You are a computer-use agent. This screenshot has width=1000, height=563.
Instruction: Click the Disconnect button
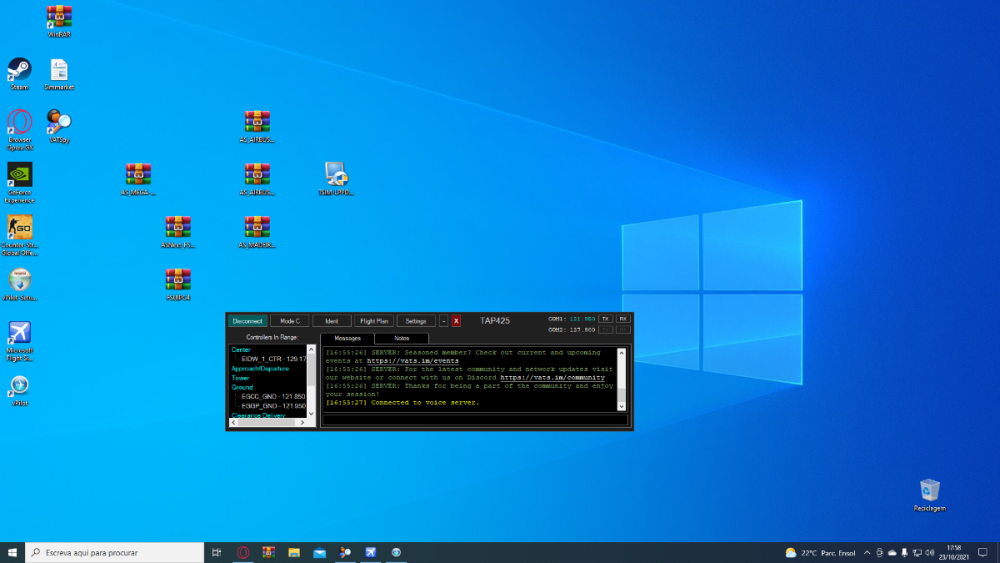click(x=247, y=321)
